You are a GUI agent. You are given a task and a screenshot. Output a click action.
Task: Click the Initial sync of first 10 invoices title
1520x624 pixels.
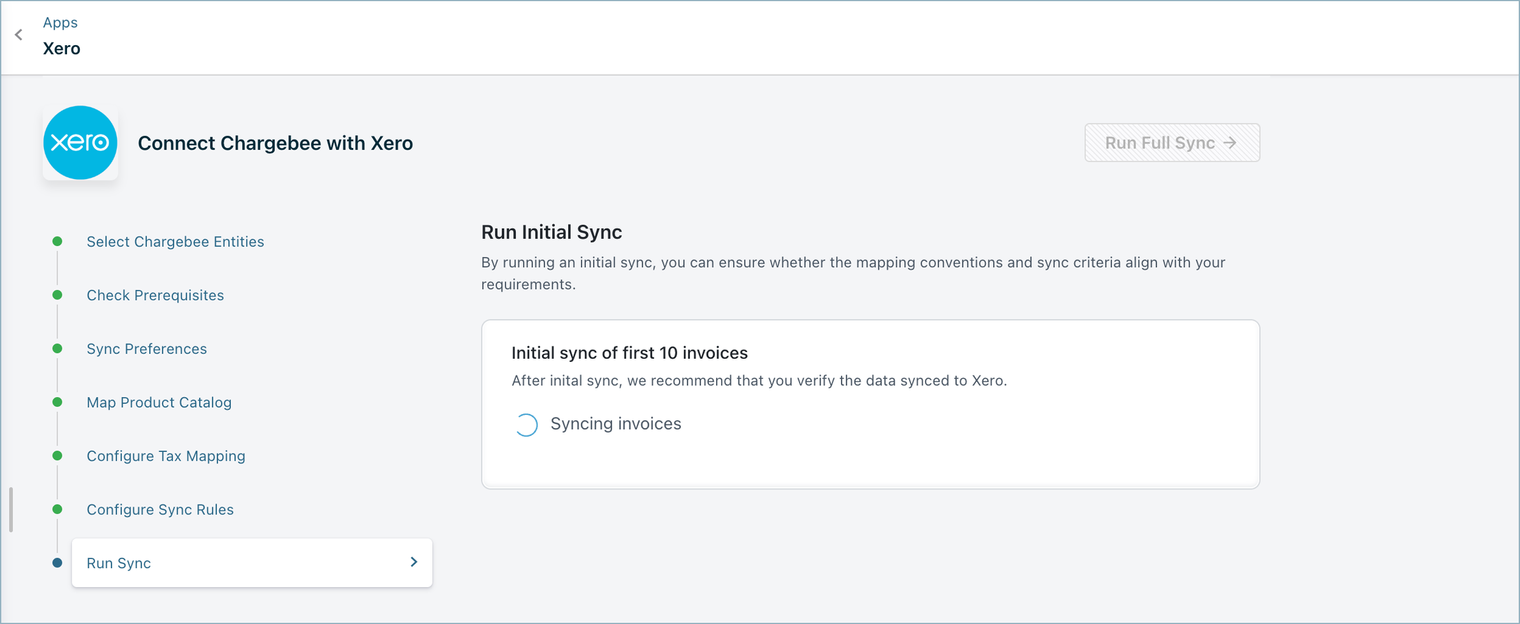(629, 353)
